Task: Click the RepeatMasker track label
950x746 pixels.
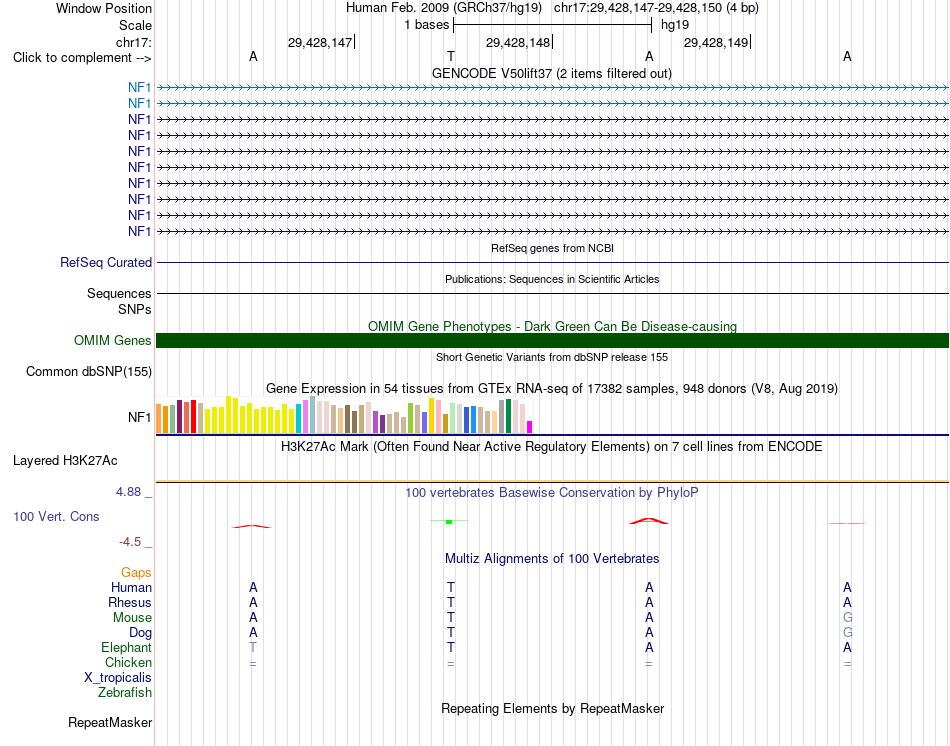Action: [110, 722]
